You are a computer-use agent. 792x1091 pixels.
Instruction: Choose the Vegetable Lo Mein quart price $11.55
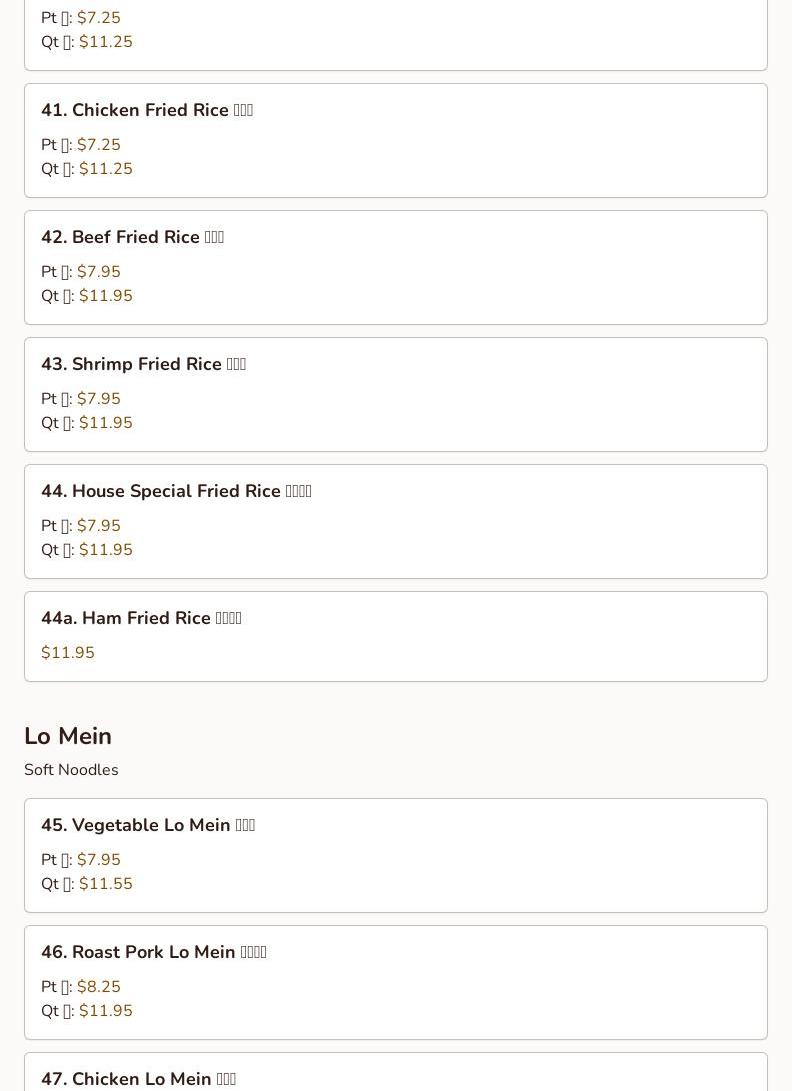(105, 884)
